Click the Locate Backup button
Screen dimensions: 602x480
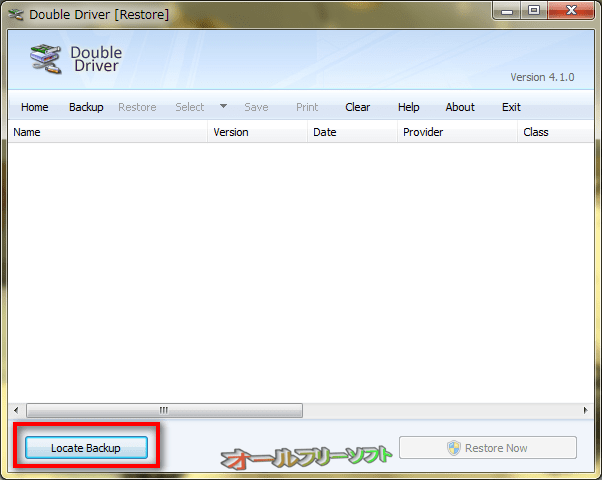(x=86, y=447)
